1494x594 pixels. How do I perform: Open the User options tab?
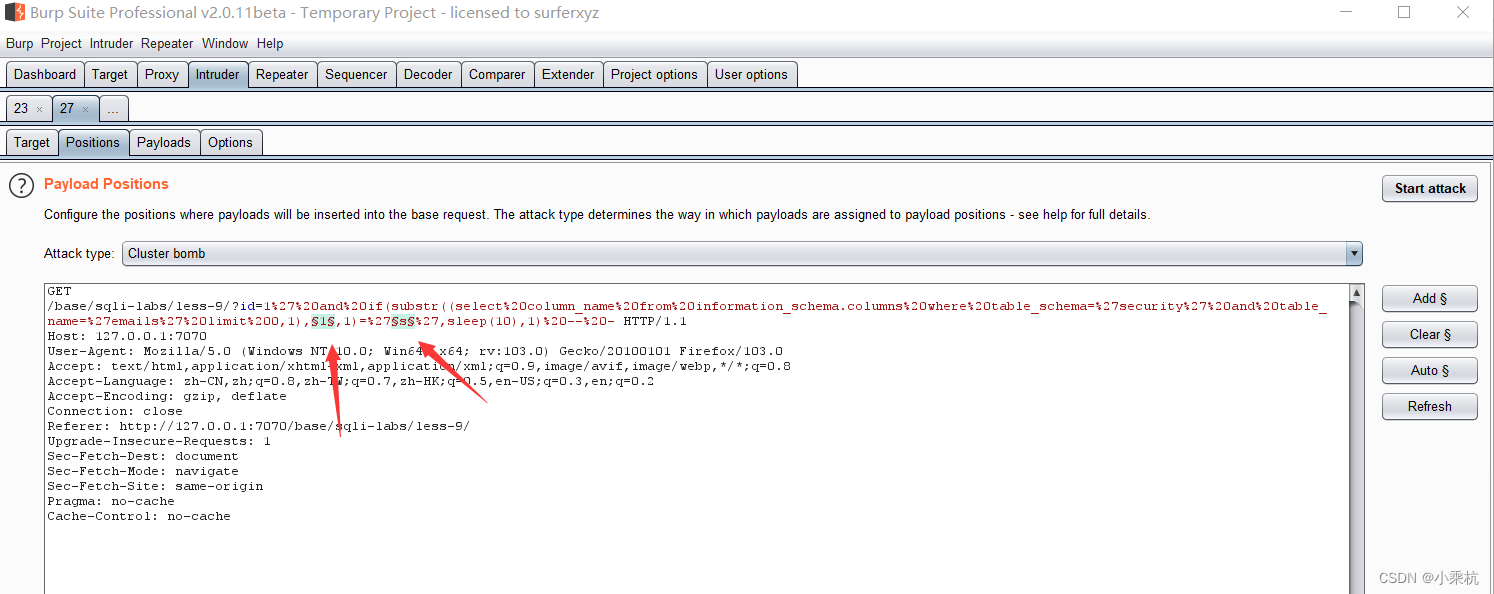coord(752,75)
